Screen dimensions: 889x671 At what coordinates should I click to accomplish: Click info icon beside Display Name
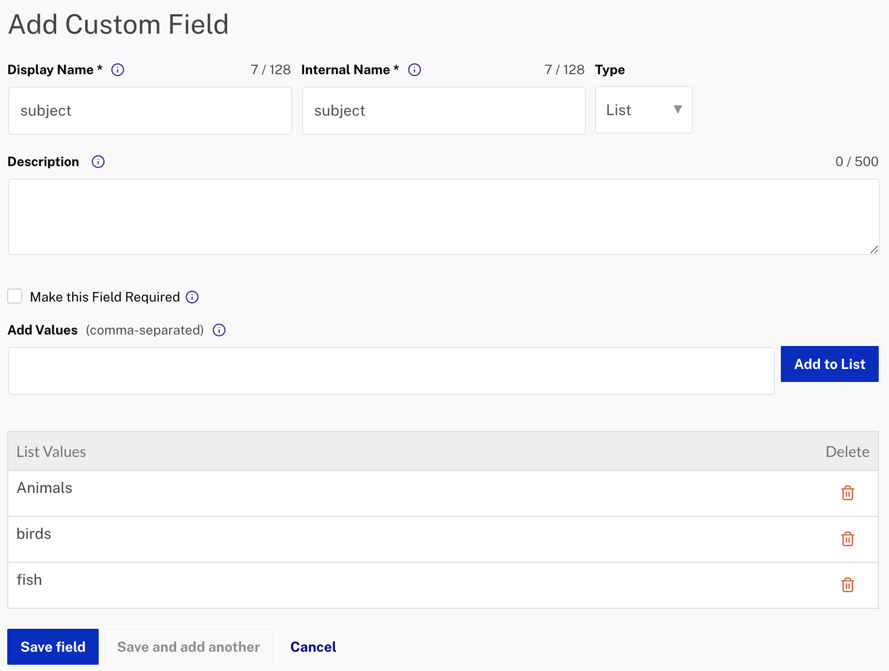coord(117,70)
